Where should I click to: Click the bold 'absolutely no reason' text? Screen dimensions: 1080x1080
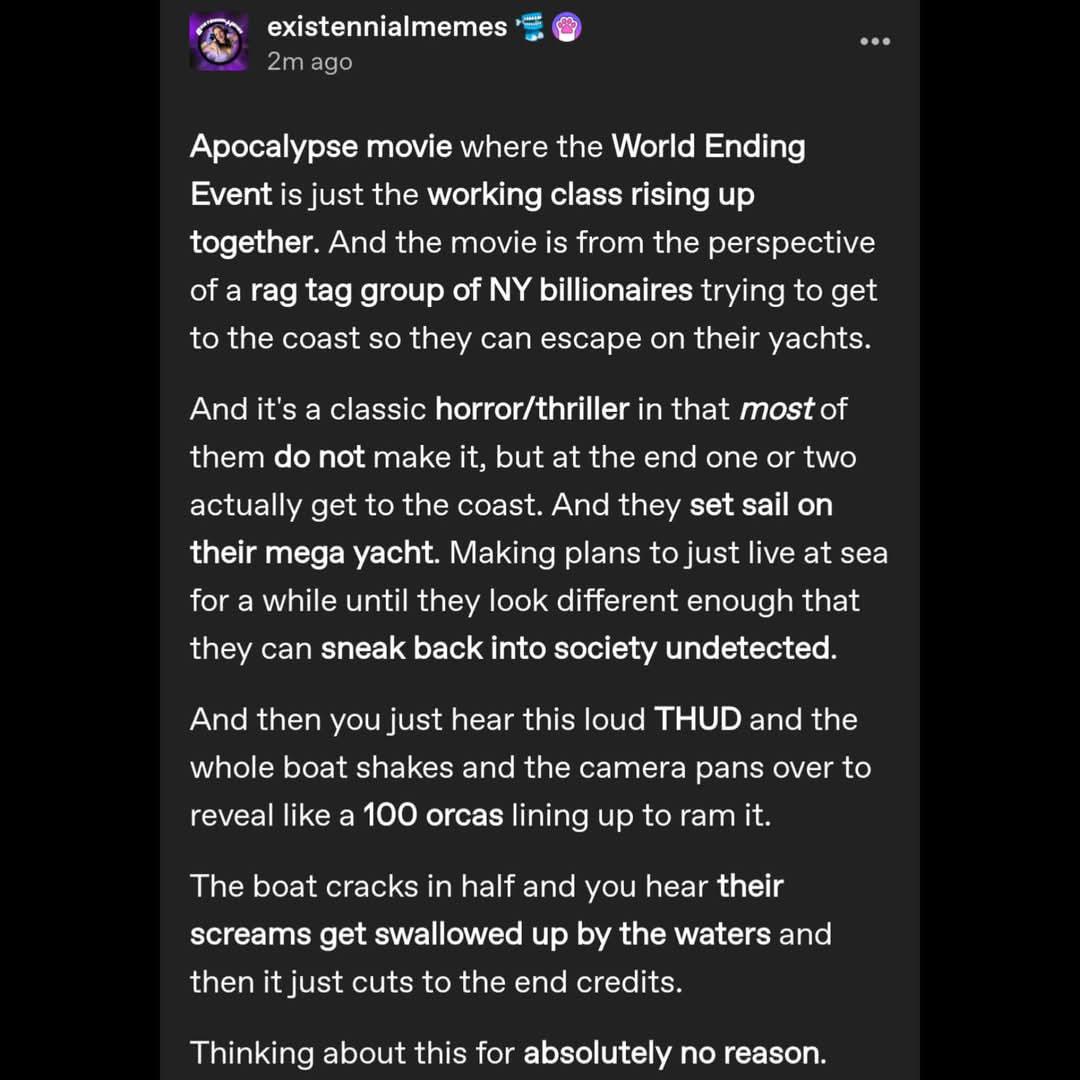coord(672,1053)
